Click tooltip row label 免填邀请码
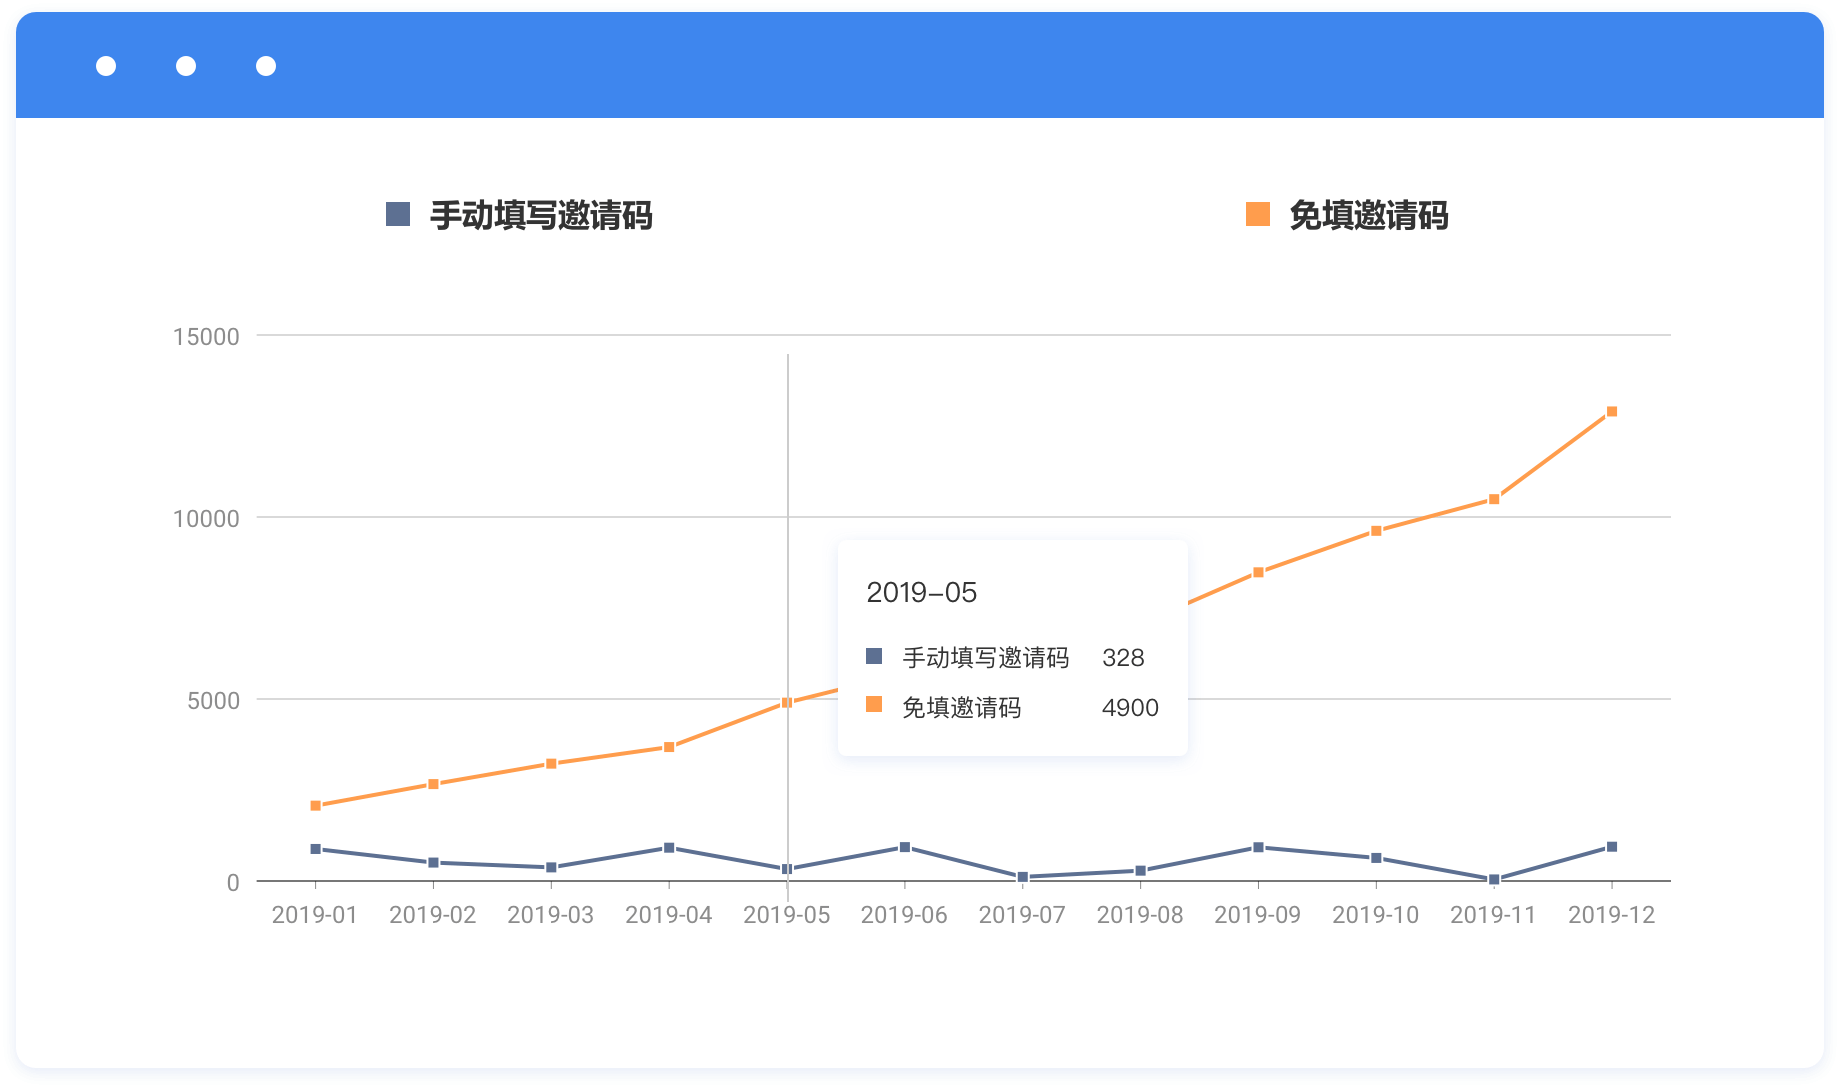The image size is (1840, 1088). pyautogui.click(x=962, y=708)
